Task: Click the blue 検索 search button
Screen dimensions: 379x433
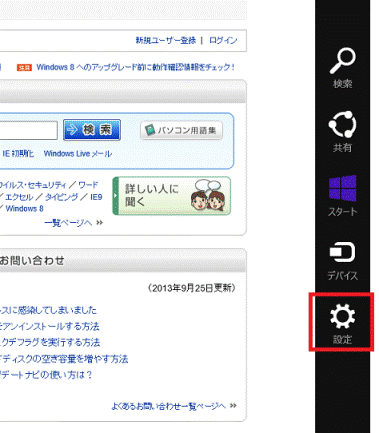Action: pos(92,130)
